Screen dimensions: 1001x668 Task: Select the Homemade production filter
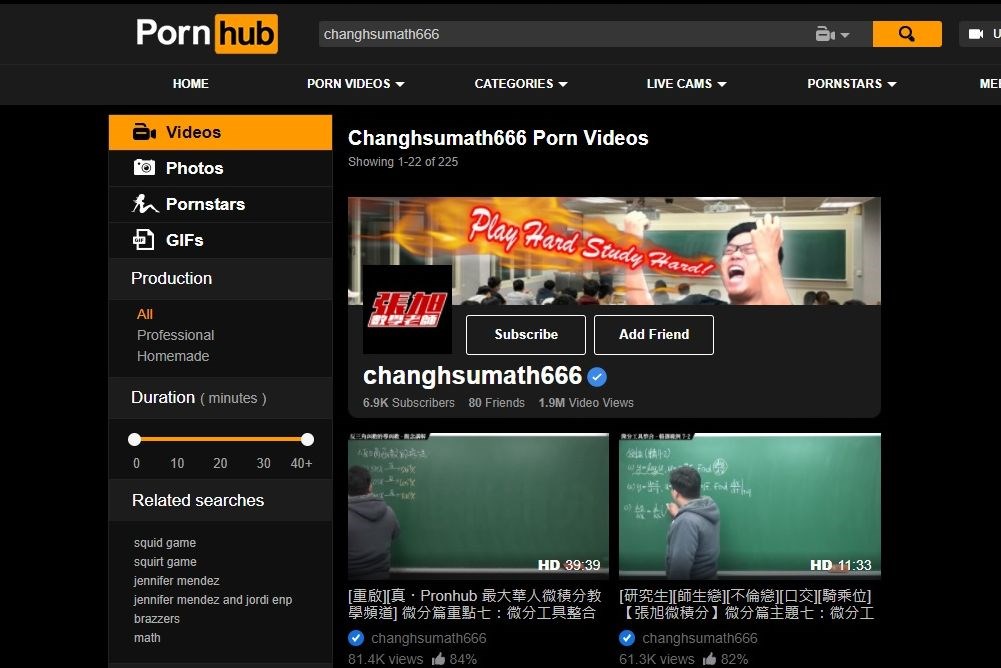coord(173,356)
